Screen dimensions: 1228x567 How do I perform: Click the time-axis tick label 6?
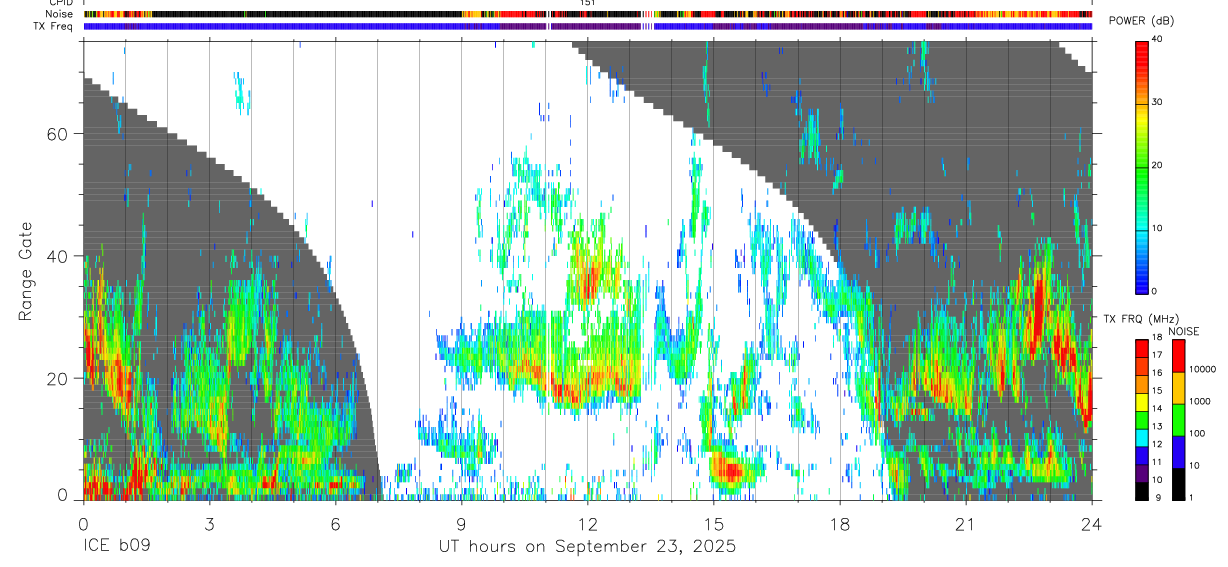[x=335, y=524]
